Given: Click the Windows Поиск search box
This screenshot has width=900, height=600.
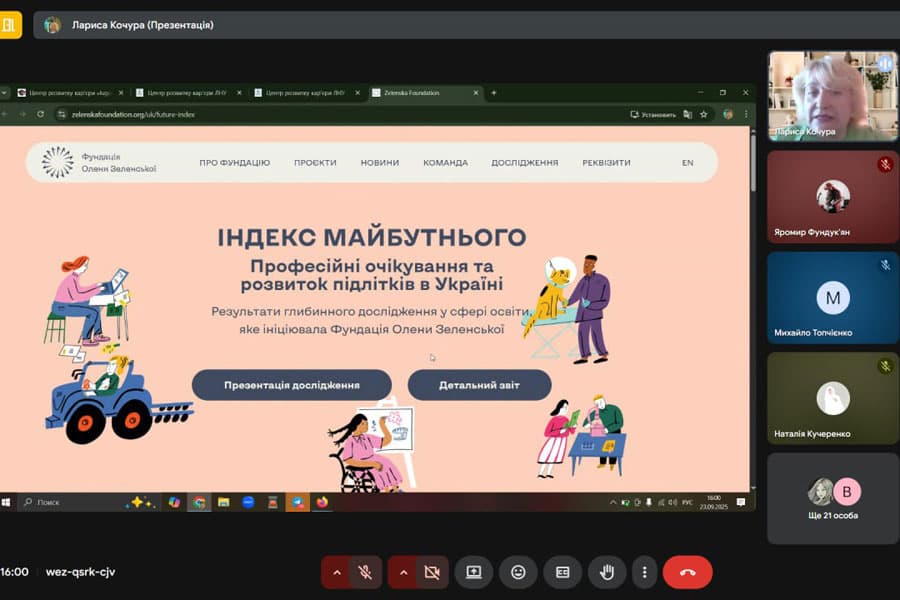Looking at the screenshot, I should (72, 502).
